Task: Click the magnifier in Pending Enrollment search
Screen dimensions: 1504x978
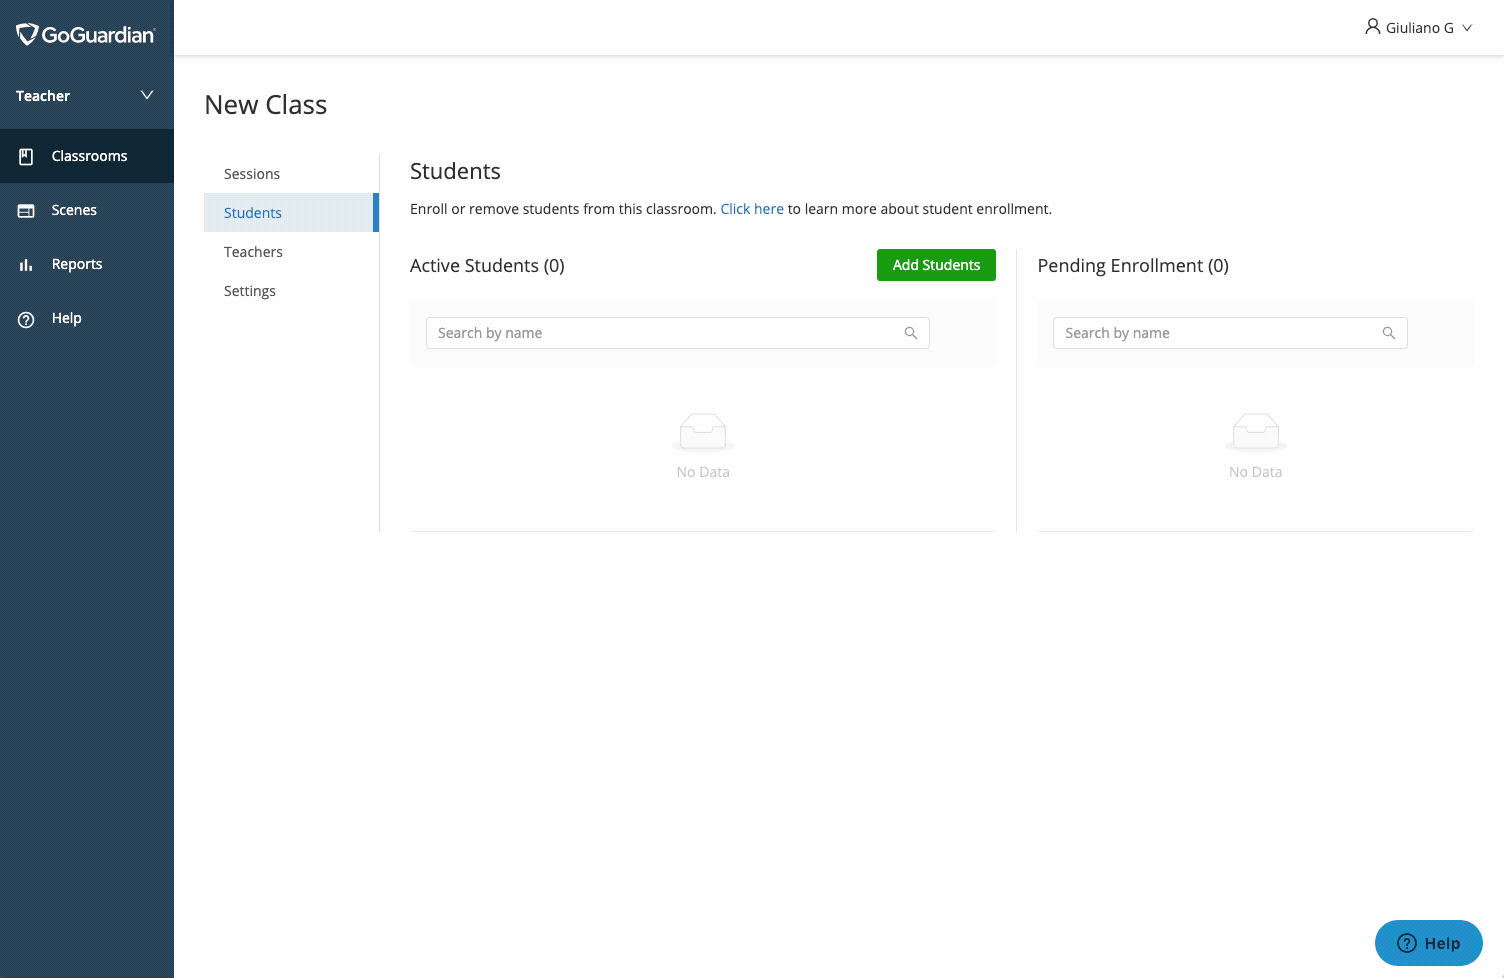Action: tap(1388, 332)
